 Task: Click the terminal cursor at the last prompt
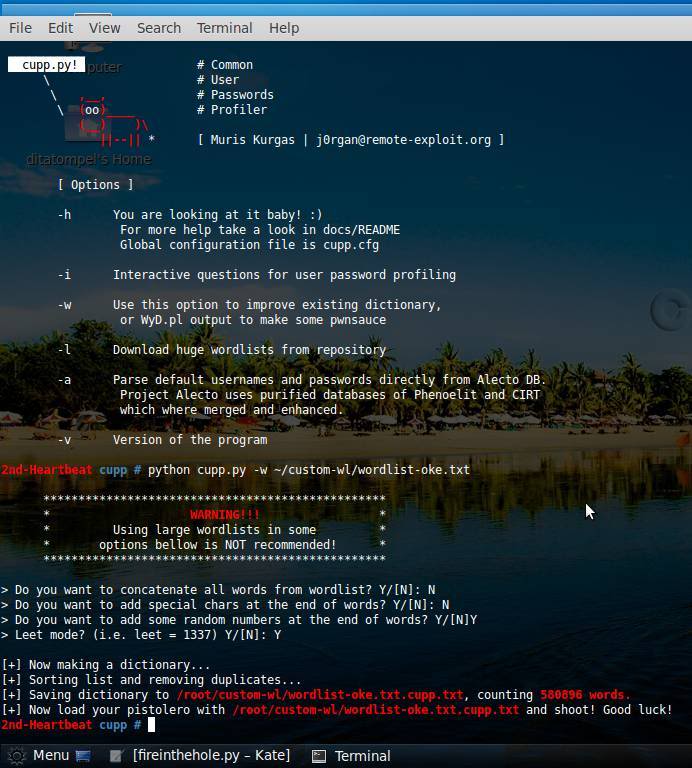(x=151, y=725)
